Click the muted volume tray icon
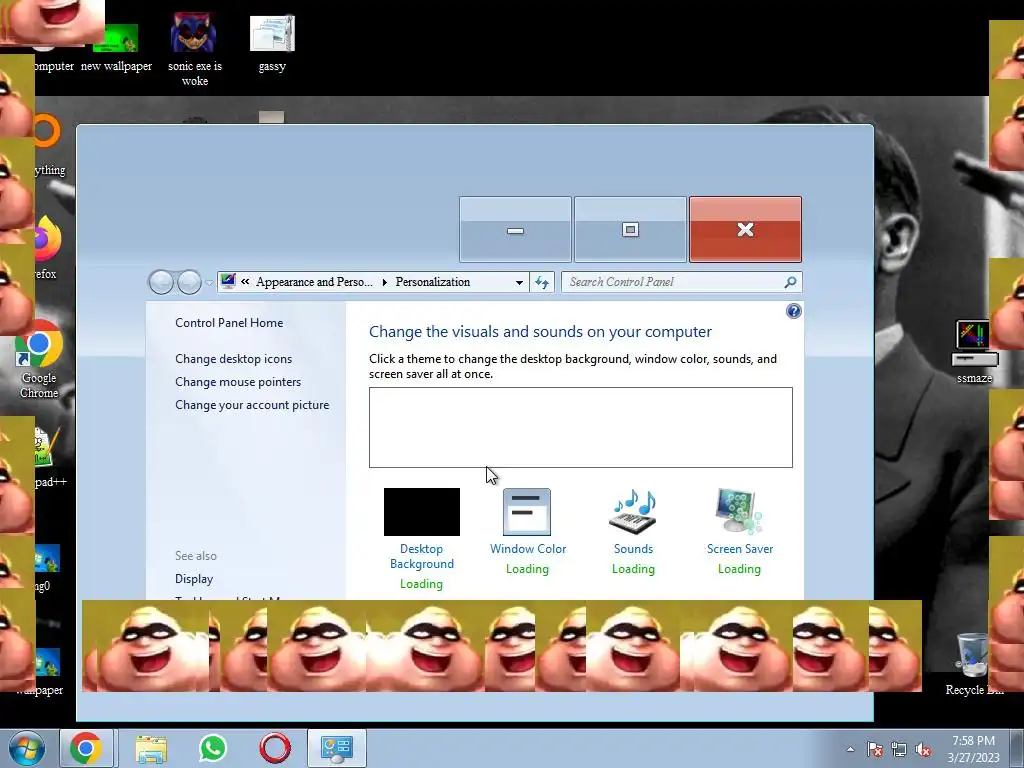 (923, 749)
